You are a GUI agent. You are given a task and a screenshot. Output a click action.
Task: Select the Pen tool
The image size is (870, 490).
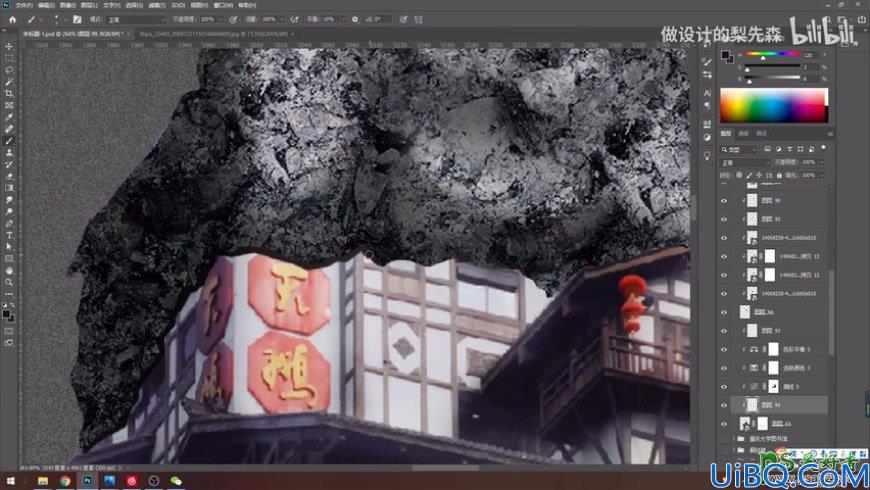coord(9,224)
